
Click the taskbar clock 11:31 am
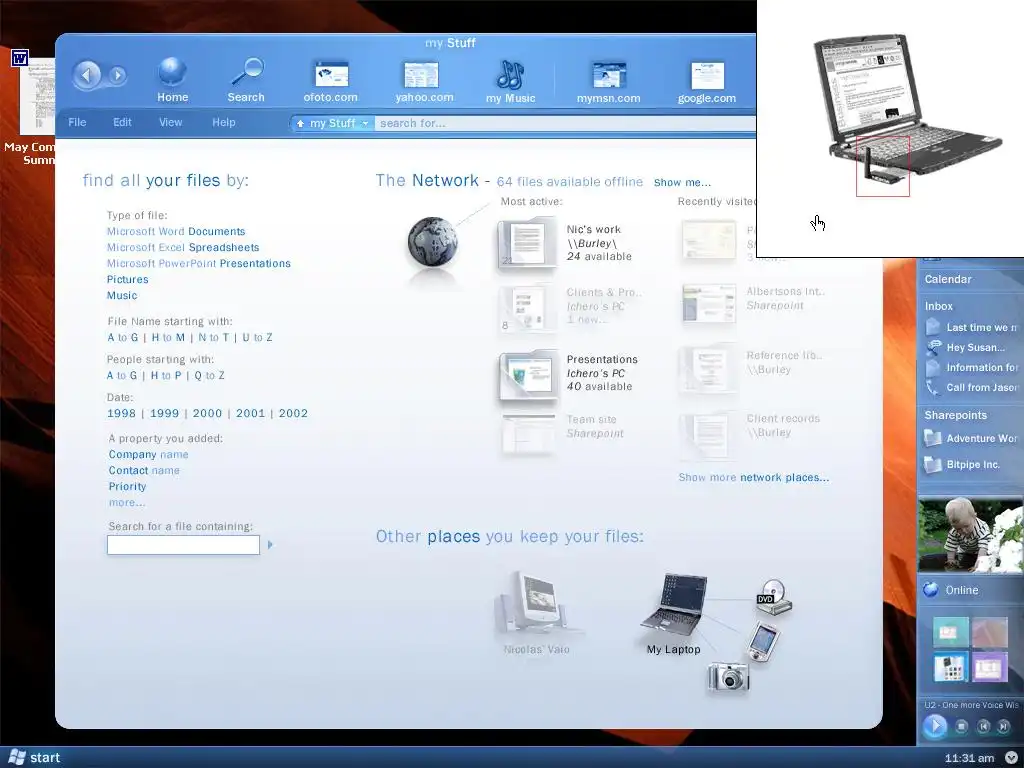pyautogui.click(x=969, y=758)
